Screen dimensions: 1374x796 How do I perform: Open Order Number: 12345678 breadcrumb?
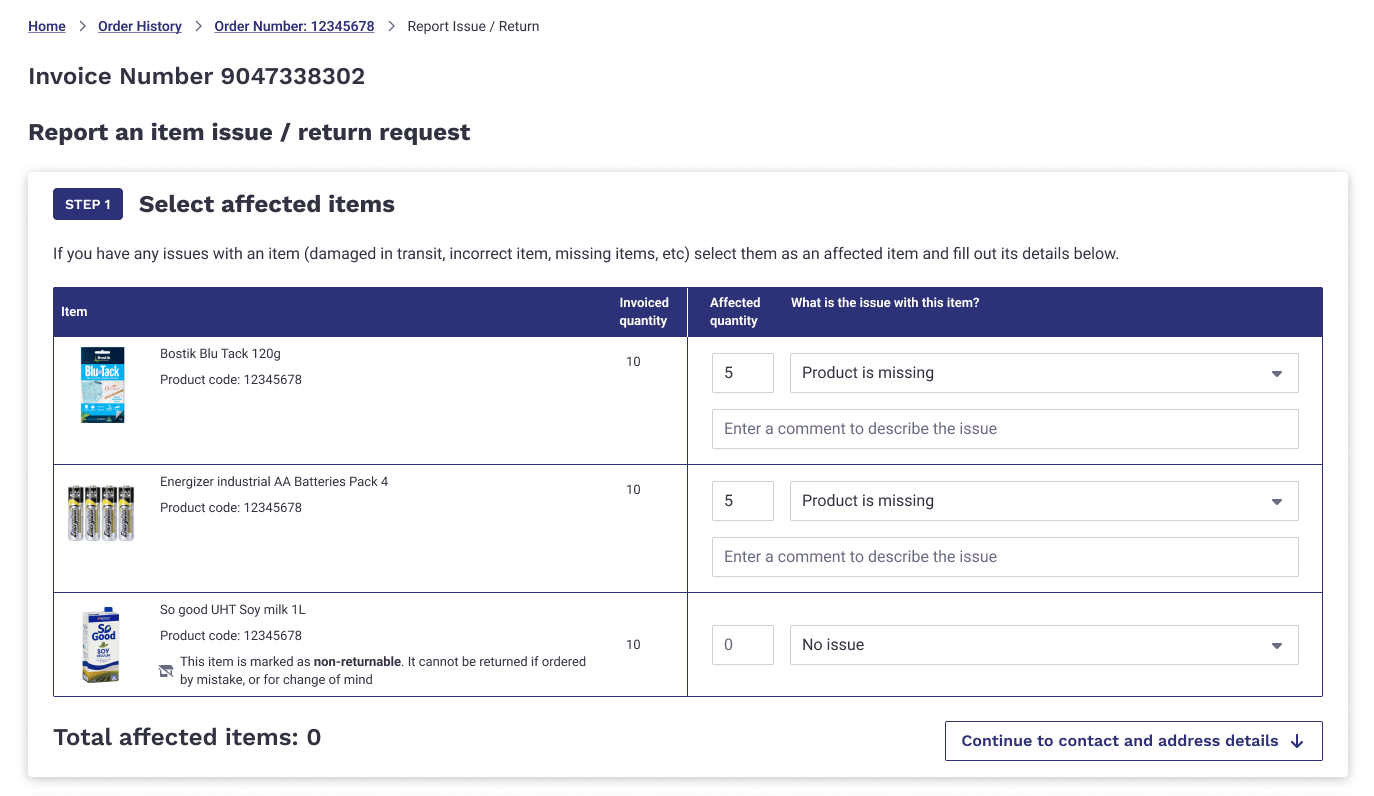pyautogui.click(x=294, y=26)
